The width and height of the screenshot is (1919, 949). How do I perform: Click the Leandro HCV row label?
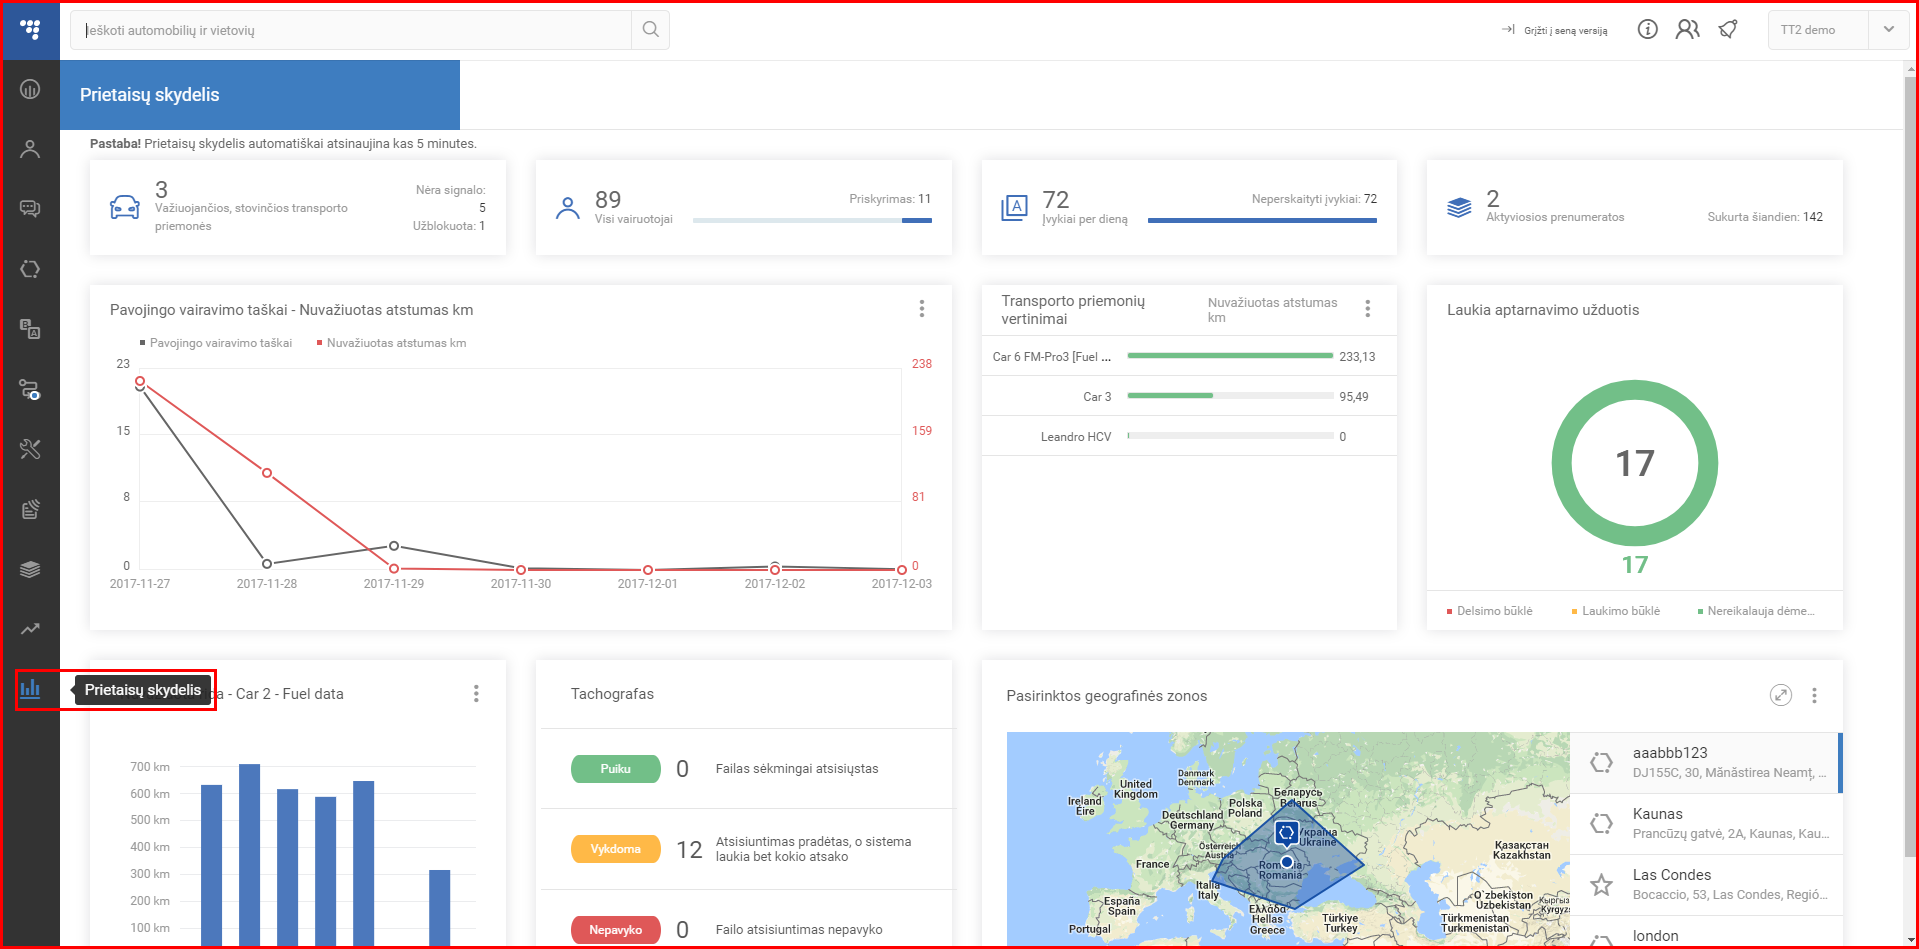1076,437
